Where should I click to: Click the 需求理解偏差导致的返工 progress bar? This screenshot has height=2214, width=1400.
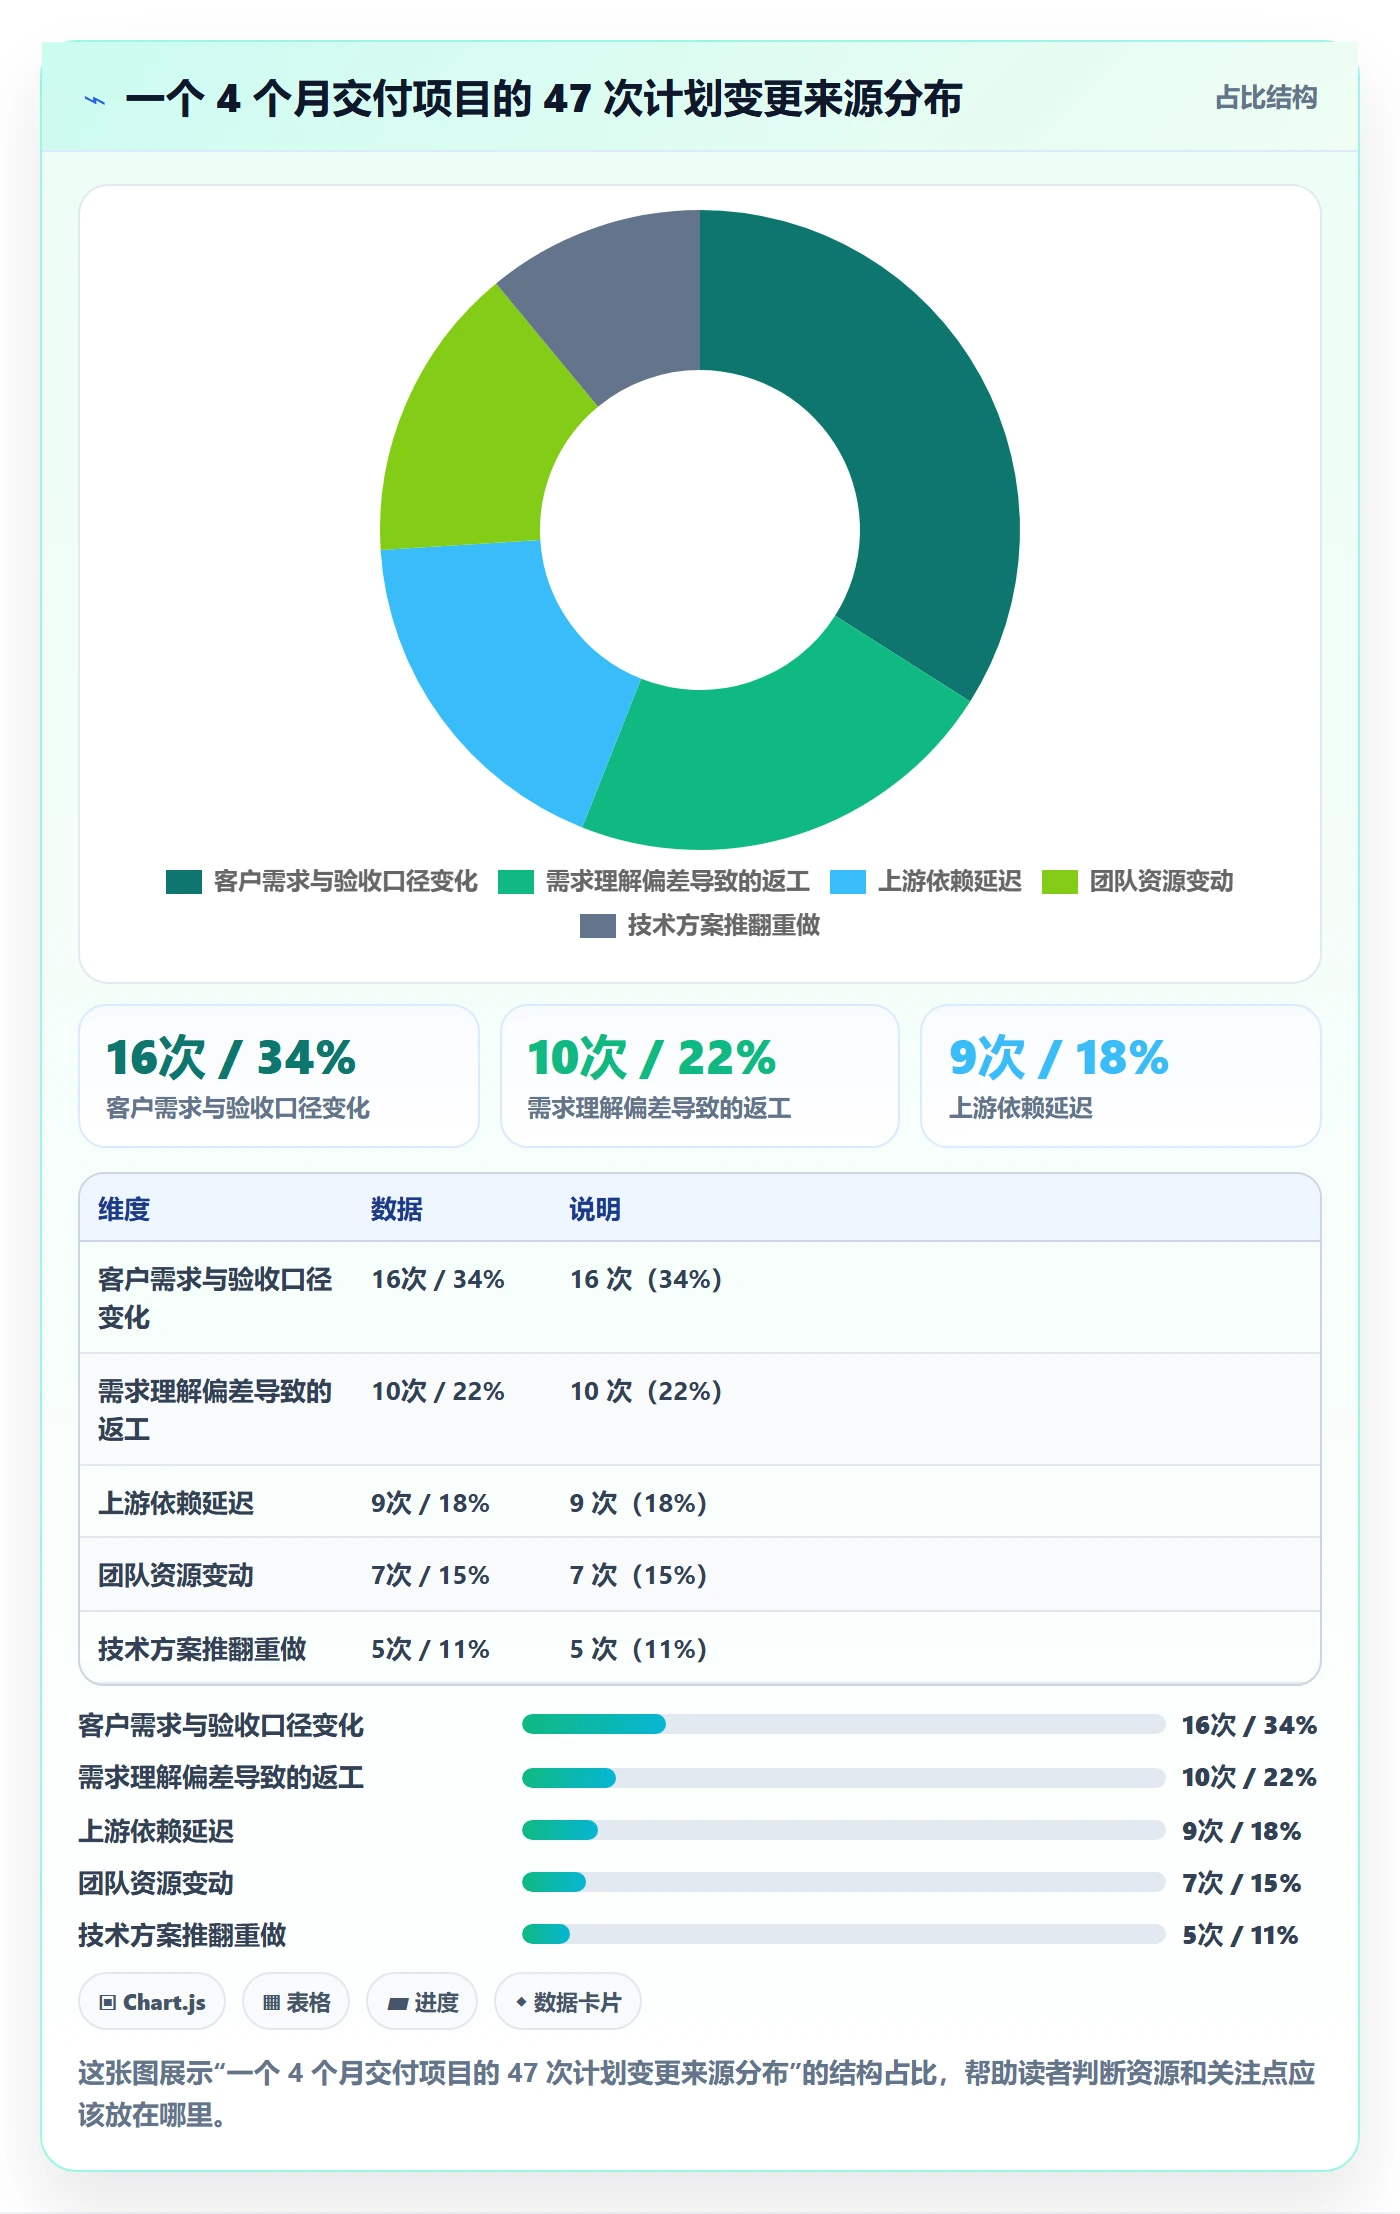843,1778
